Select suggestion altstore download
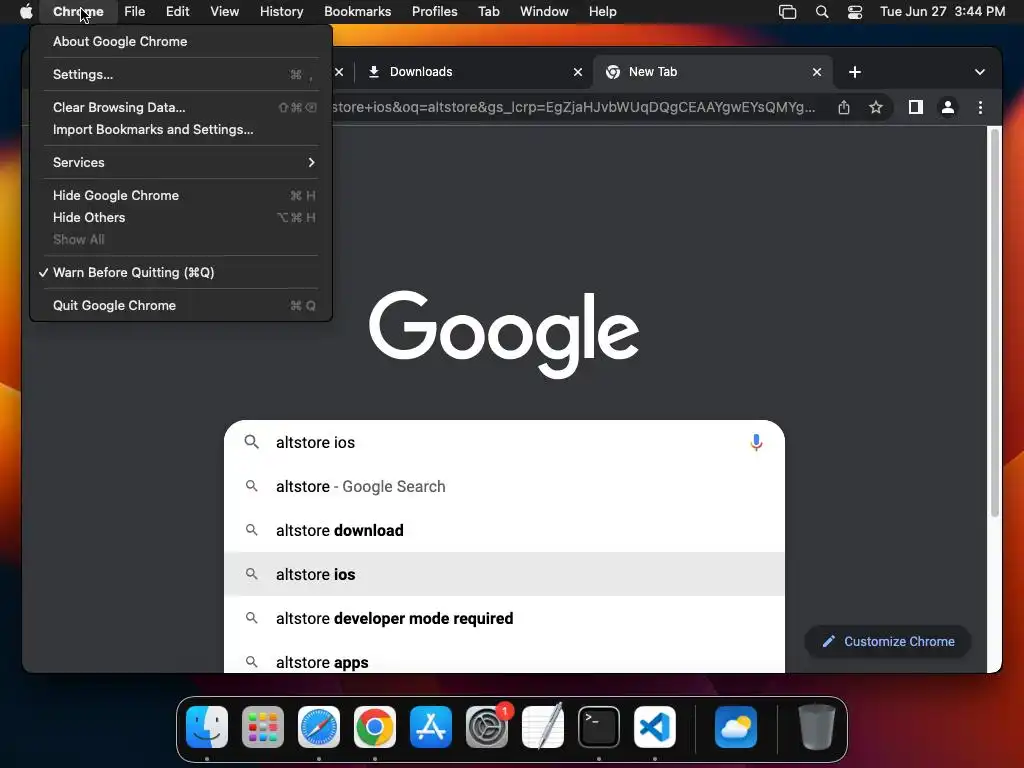The width and height of the screenshot is (1024, 768). pos(504,530)
